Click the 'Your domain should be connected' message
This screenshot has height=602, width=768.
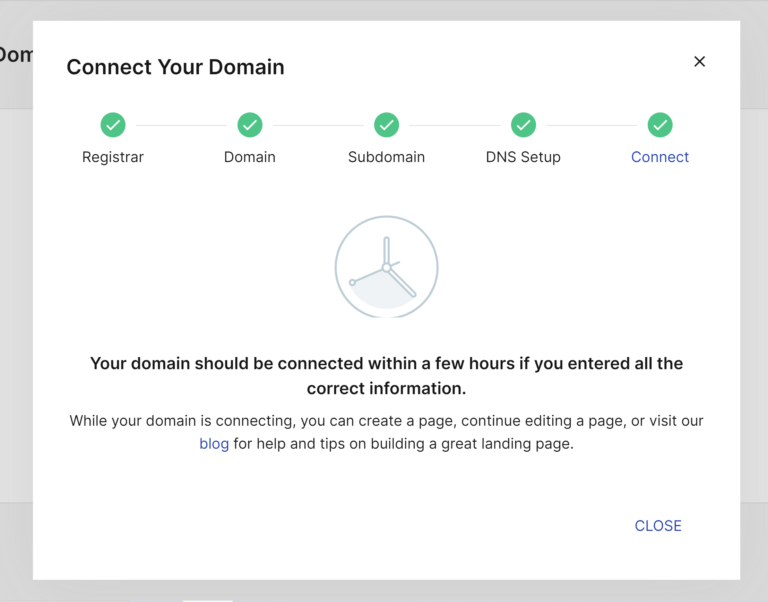point(386,376)
